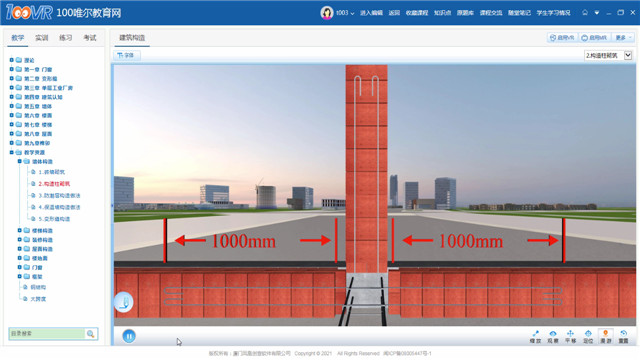Image resolution: width=640 pixels, height=360 pixels.
Task: Enable MR mode button
Action: 594,38
